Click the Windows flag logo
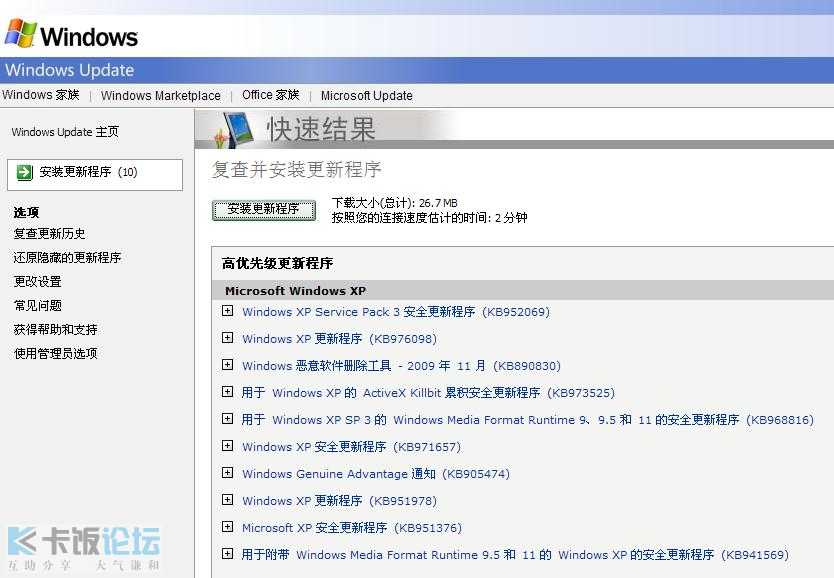Screen dimensions: 834x578 pos(21,33)
